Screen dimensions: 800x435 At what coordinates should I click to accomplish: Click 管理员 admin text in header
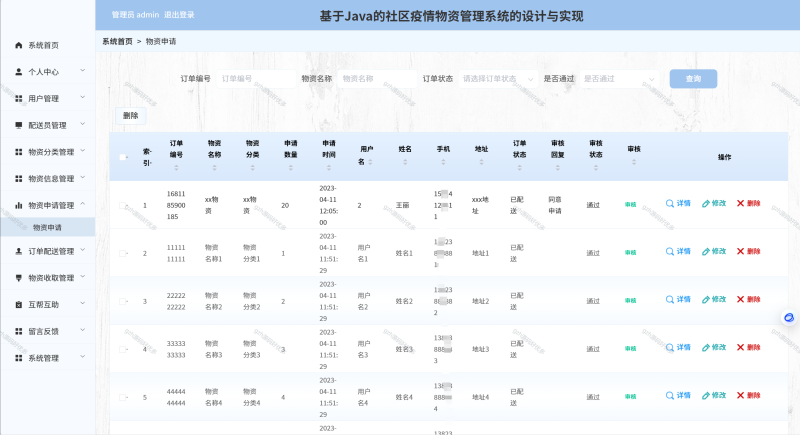[135, 15]
